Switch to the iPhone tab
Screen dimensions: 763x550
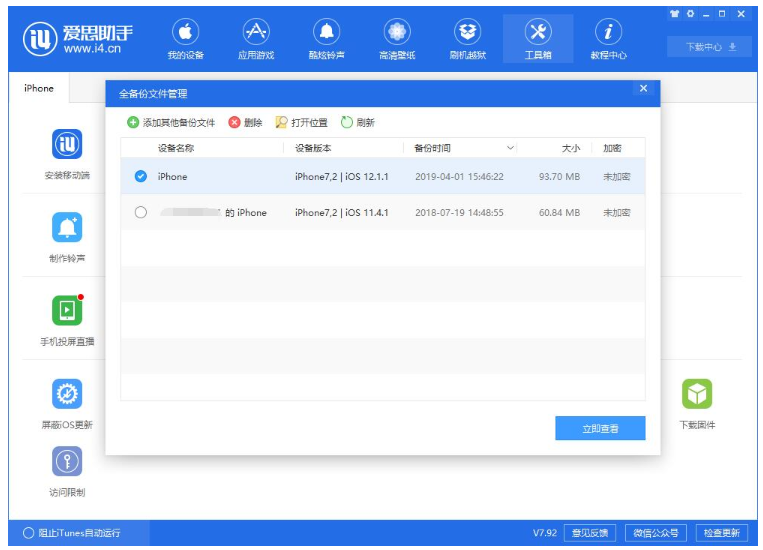(x=39, y=88)
